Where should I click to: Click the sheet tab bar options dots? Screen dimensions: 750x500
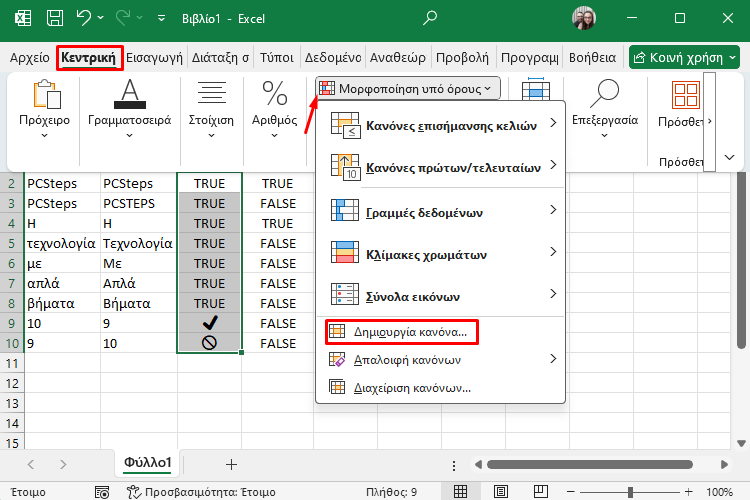453,465
